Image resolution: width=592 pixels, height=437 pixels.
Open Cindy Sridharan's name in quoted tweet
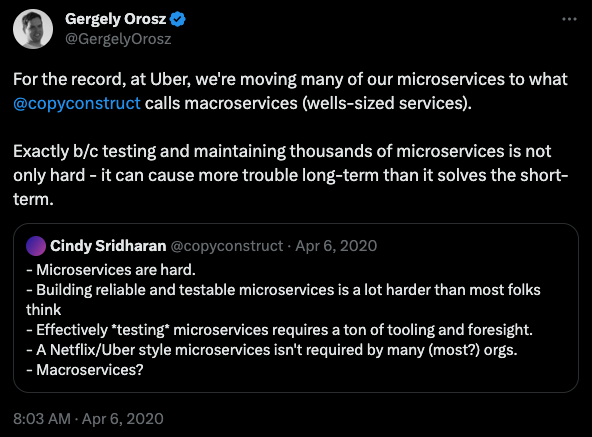click(x=108, y=246)
